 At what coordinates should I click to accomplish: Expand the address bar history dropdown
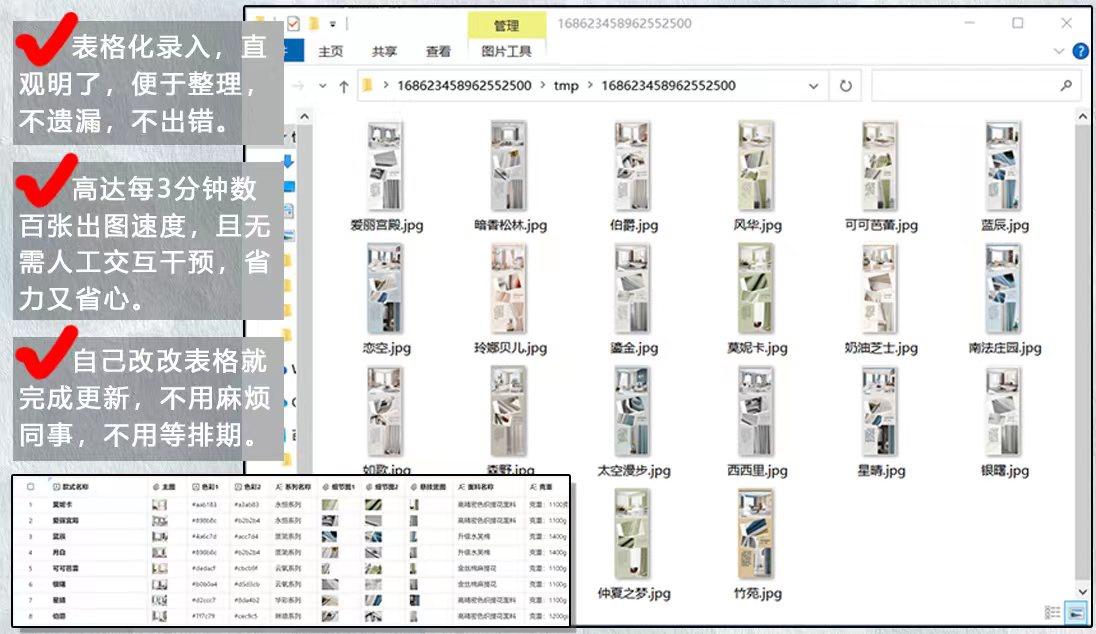[815, 86]
